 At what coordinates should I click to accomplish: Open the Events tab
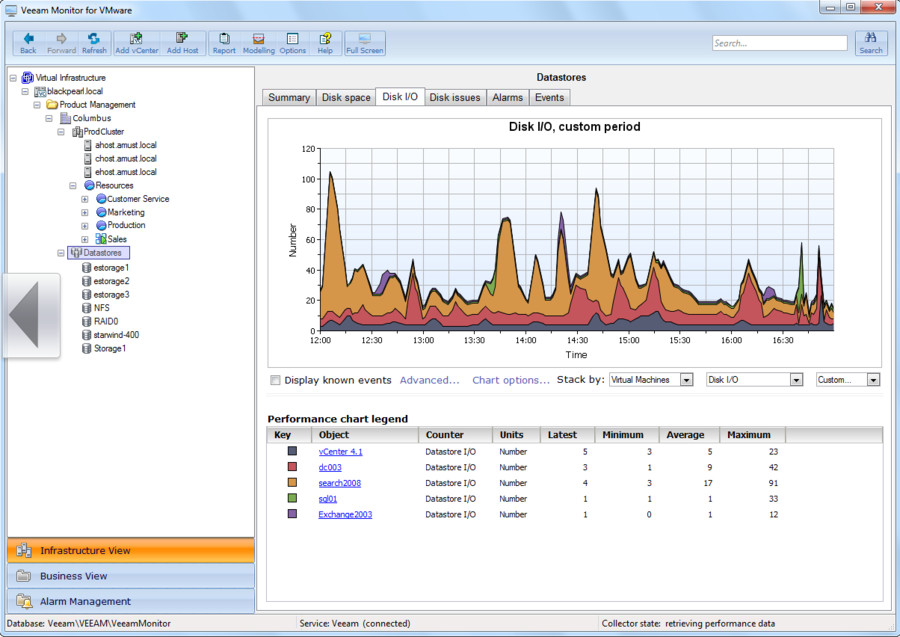coord(549,98)
